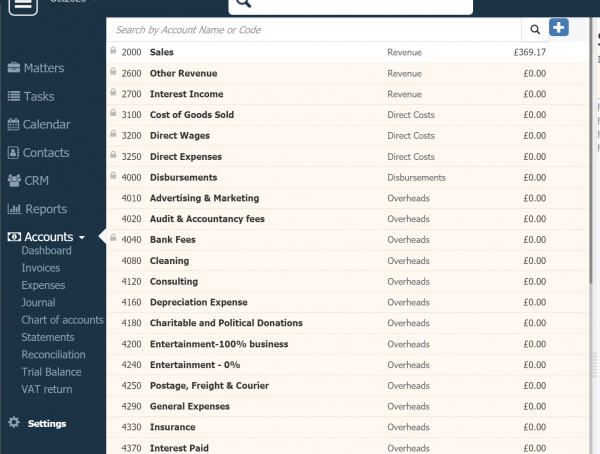Click Direct Costs label on Direct Wages row
600x454 pixels.
coord(411,136)
